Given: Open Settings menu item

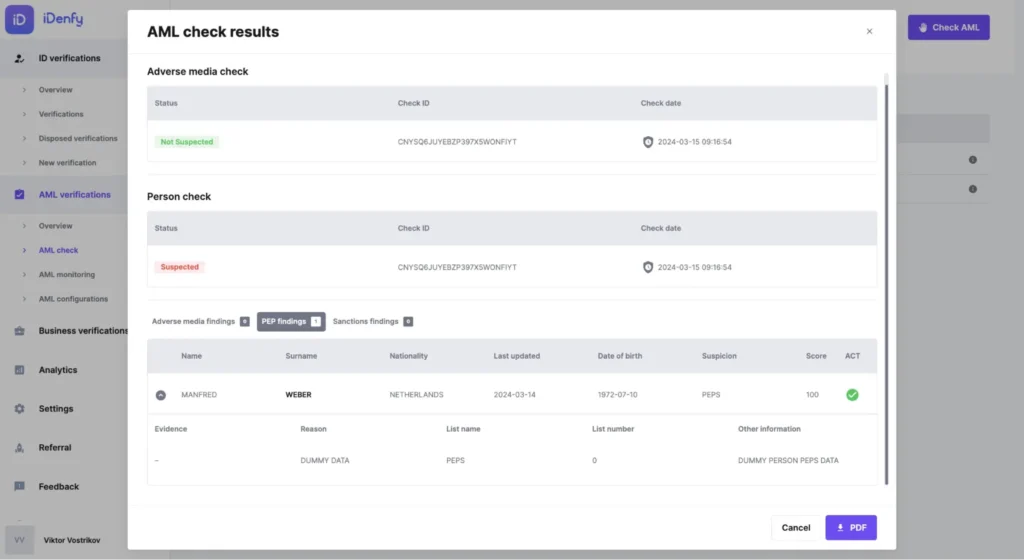Looking at the screenshot, I should coord(56,409).
